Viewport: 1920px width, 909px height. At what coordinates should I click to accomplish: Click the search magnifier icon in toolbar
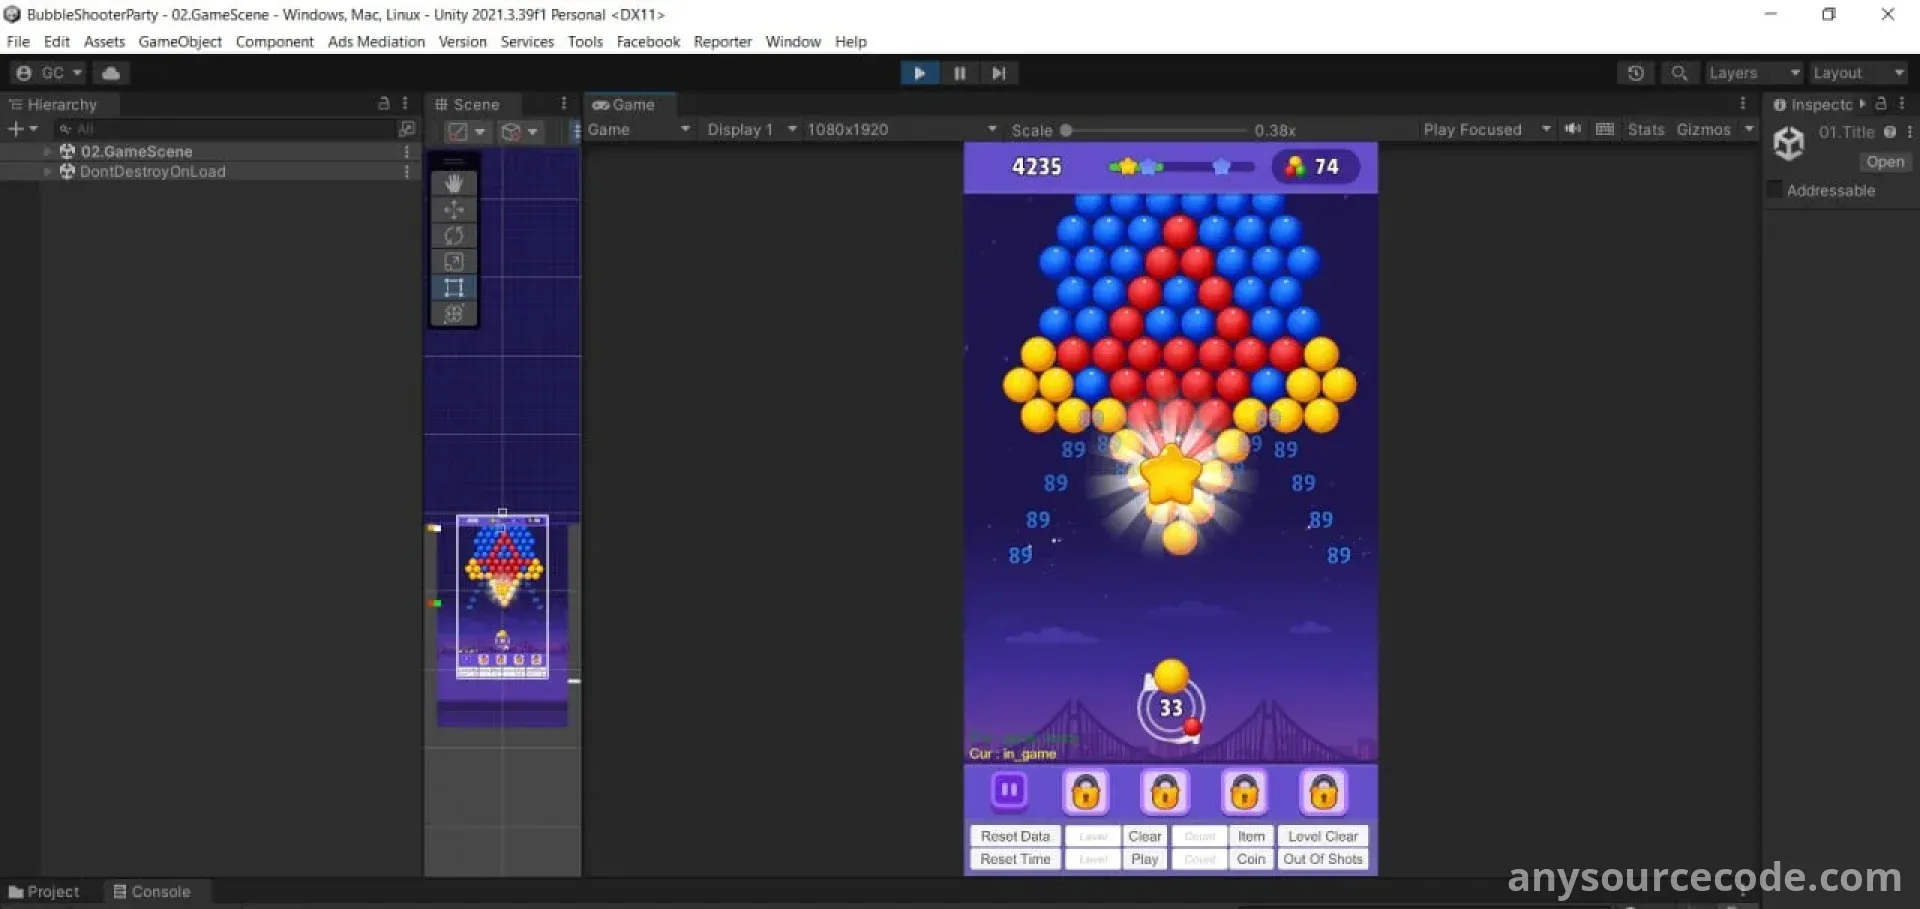tap(1679, 73)
